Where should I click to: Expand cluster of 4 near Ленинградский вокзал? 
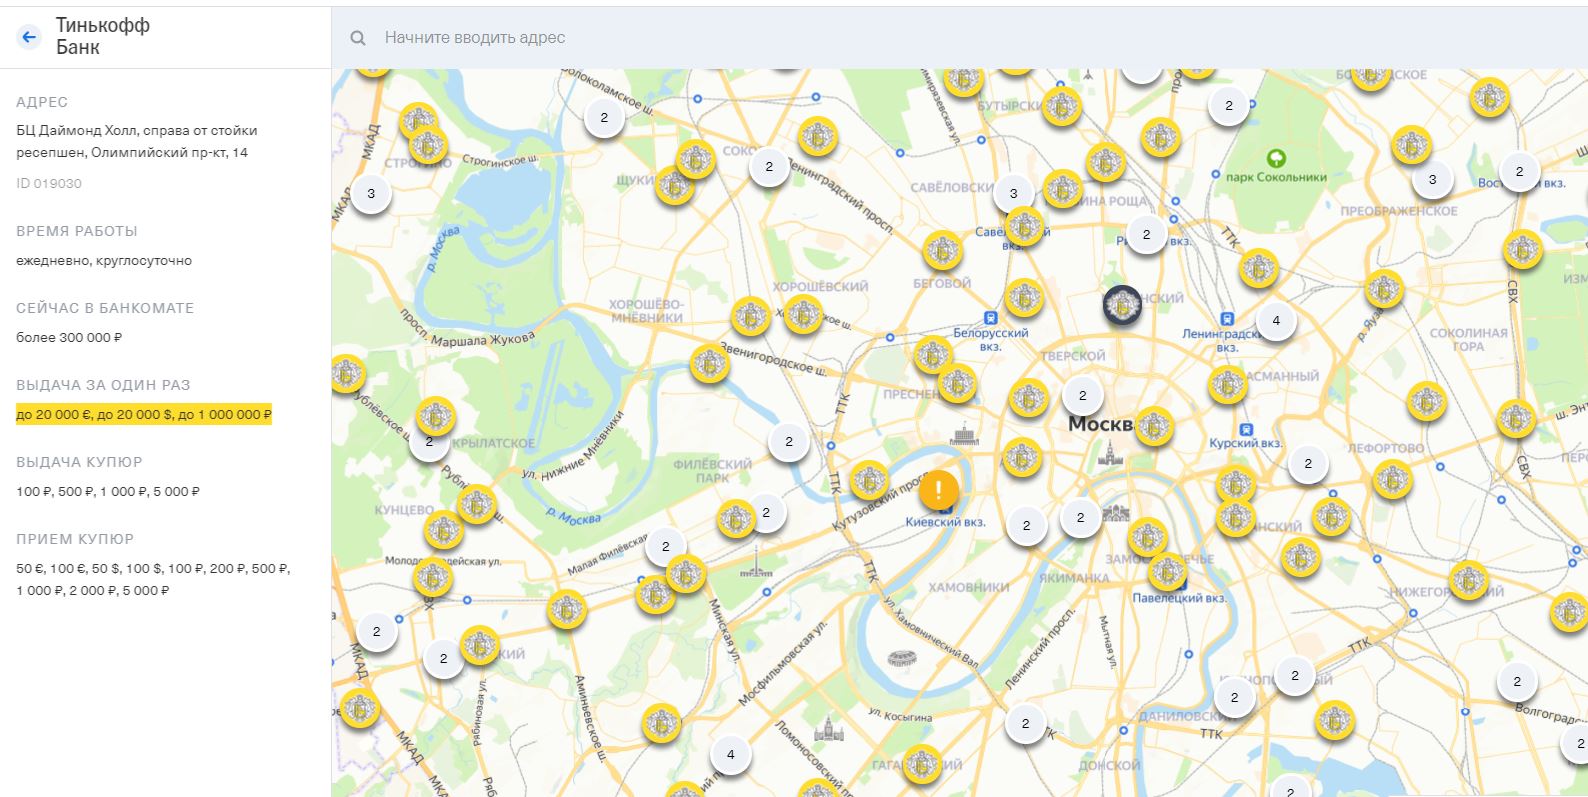(1275, 321)
